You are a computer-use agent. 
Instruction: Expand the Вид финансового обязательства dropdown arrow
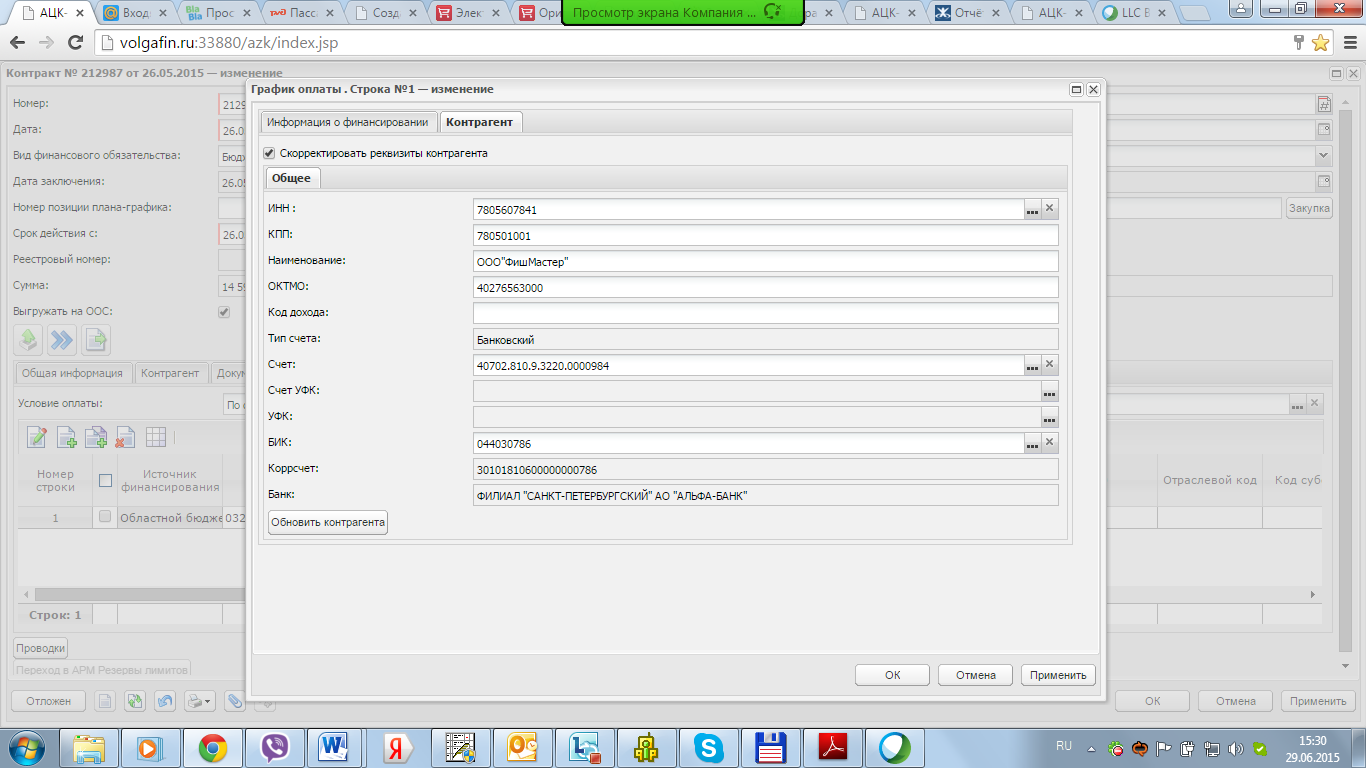tap(1323, 156)
